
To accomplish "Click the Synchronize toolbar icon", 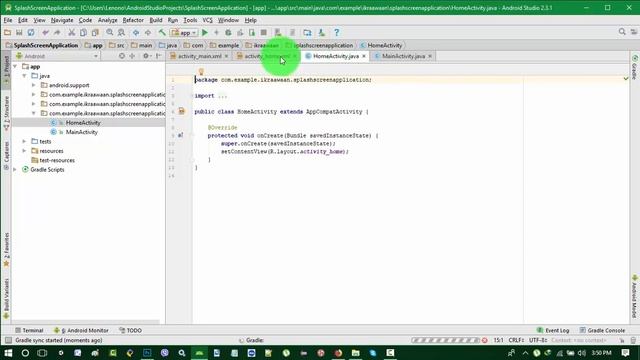I will tap(31, 32).
